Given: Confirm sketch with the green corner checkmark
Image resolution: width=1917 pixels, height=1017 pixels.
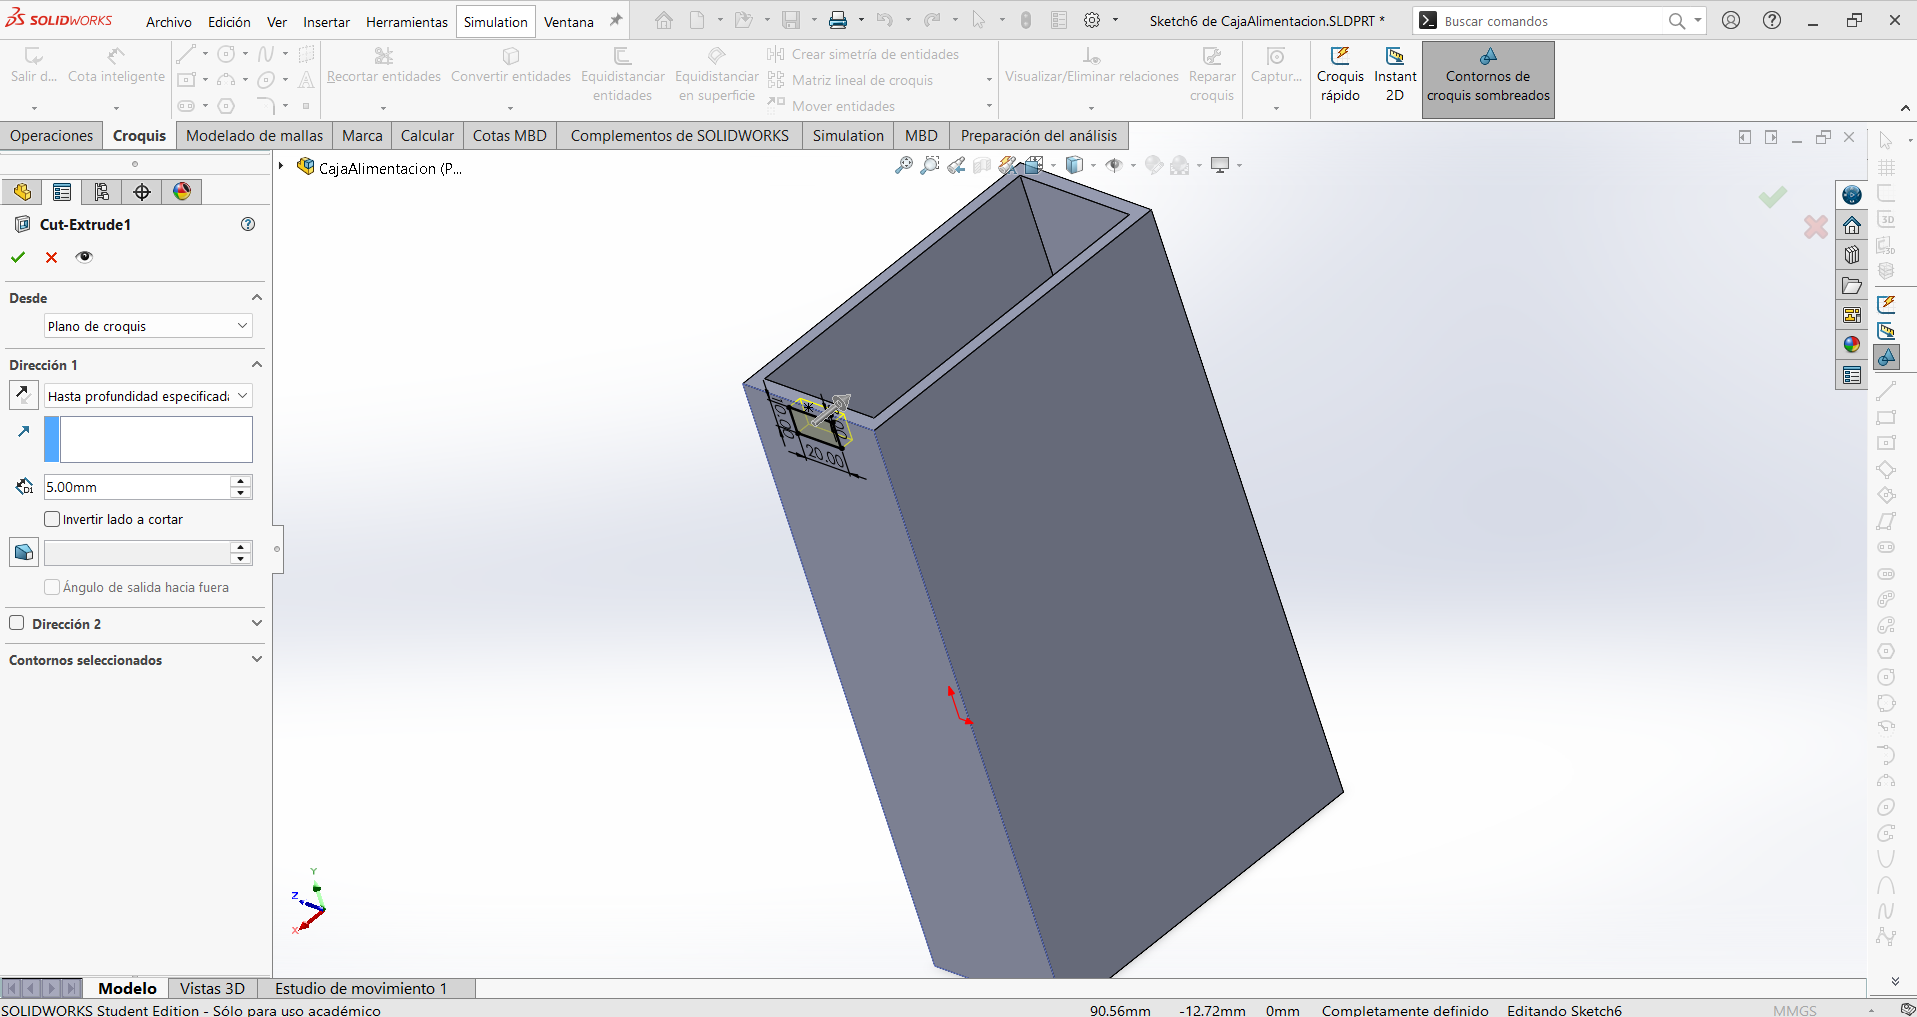Looking at the screenshot, I should click(1773, 197).
